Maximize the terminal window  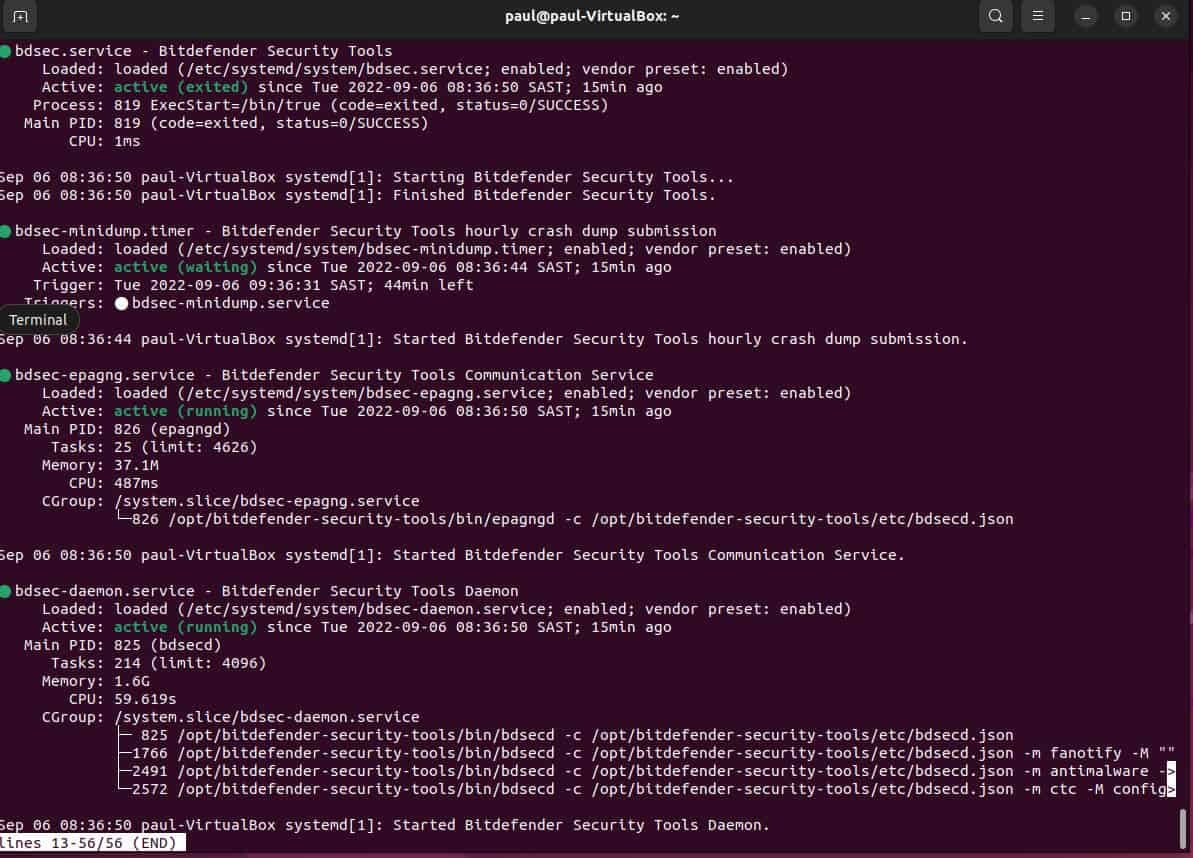[x=1126, y=16]
